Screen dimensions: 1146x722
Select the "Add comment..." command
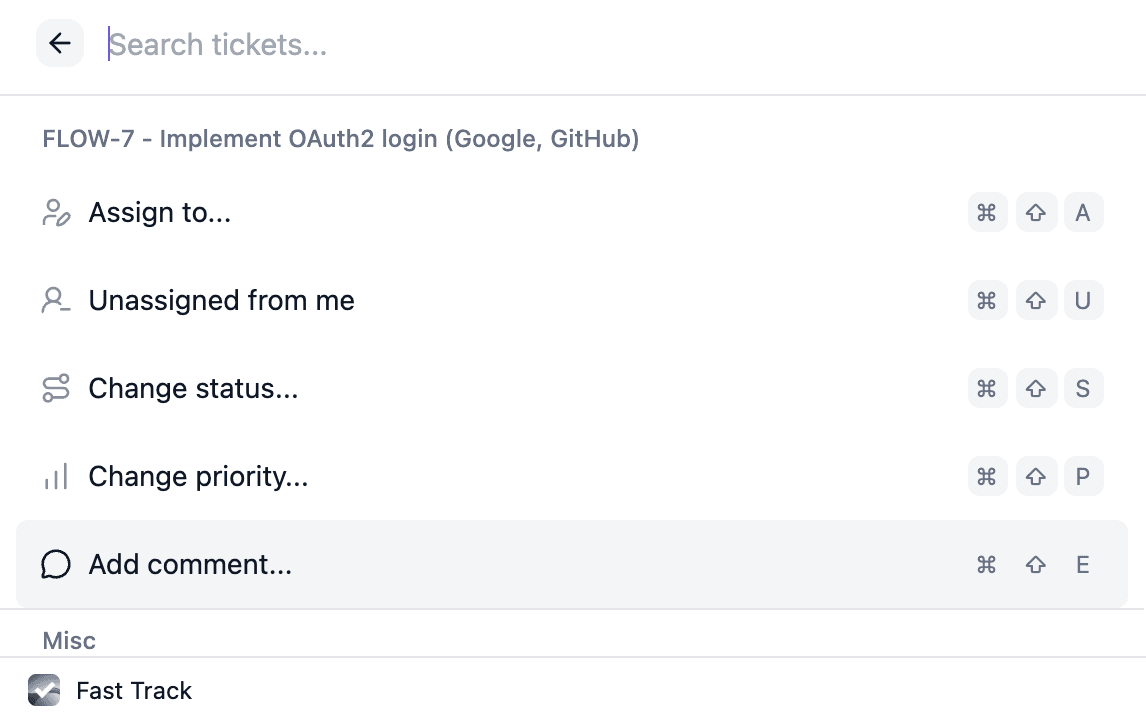coord(190,565)
